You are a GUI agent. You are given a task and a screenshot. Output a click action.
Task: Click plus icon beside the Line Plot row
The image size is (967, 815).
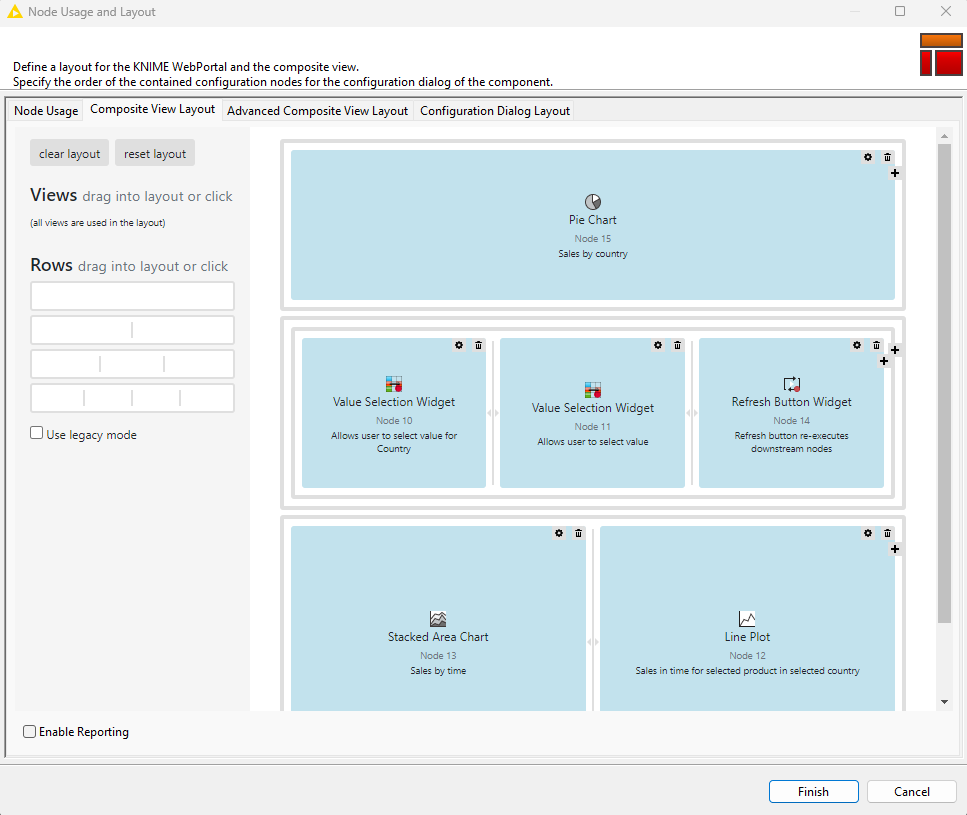895,549
